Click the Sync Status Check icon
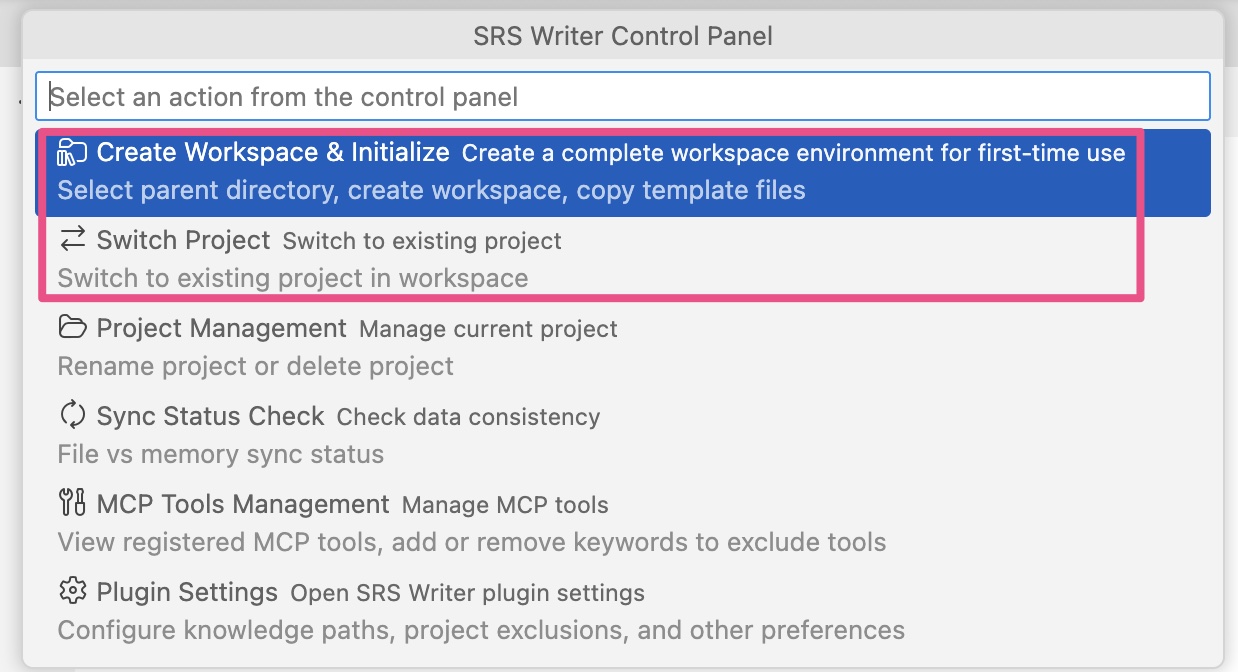 72,416
